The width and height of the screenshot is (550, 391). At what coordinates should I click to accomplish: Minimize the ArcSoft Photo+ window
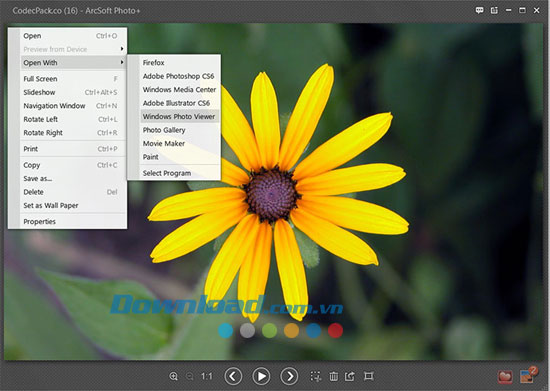(x=508, y=11)
